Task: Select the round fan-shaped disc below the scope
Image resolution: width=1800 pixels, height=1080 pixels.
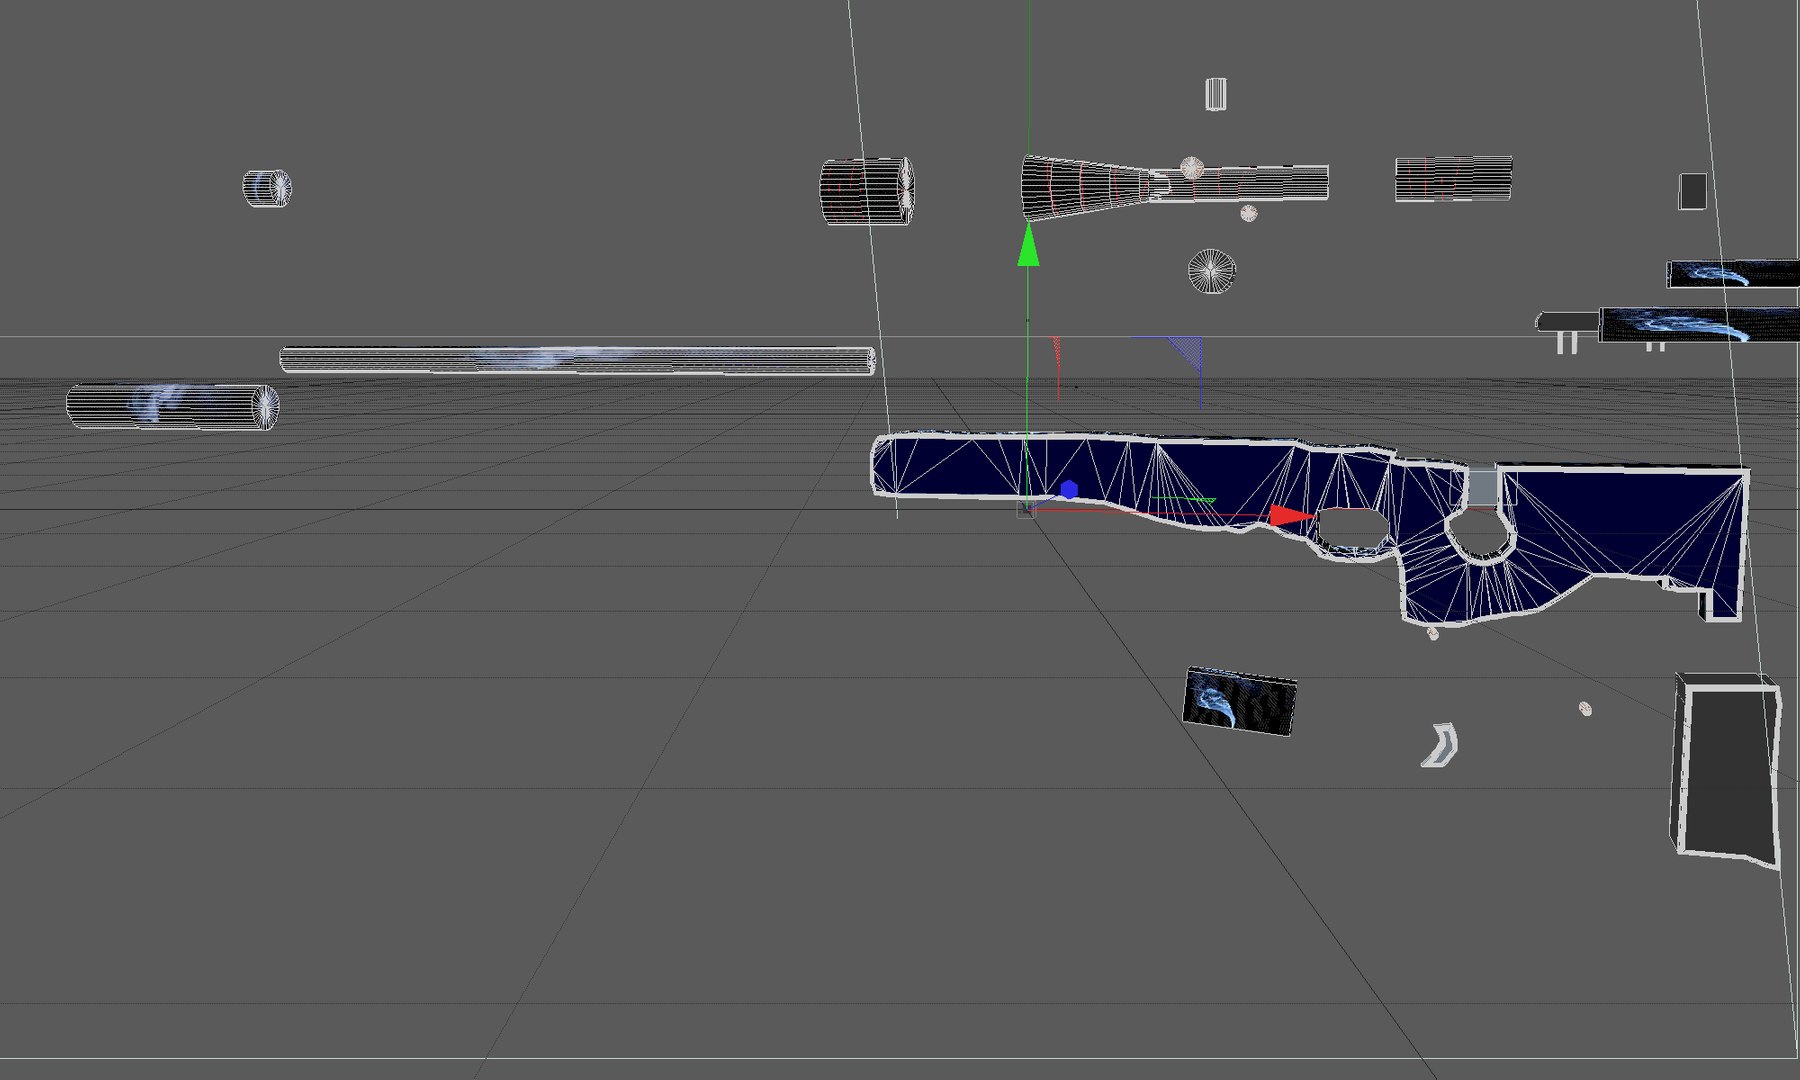Action: (1212, 272)
